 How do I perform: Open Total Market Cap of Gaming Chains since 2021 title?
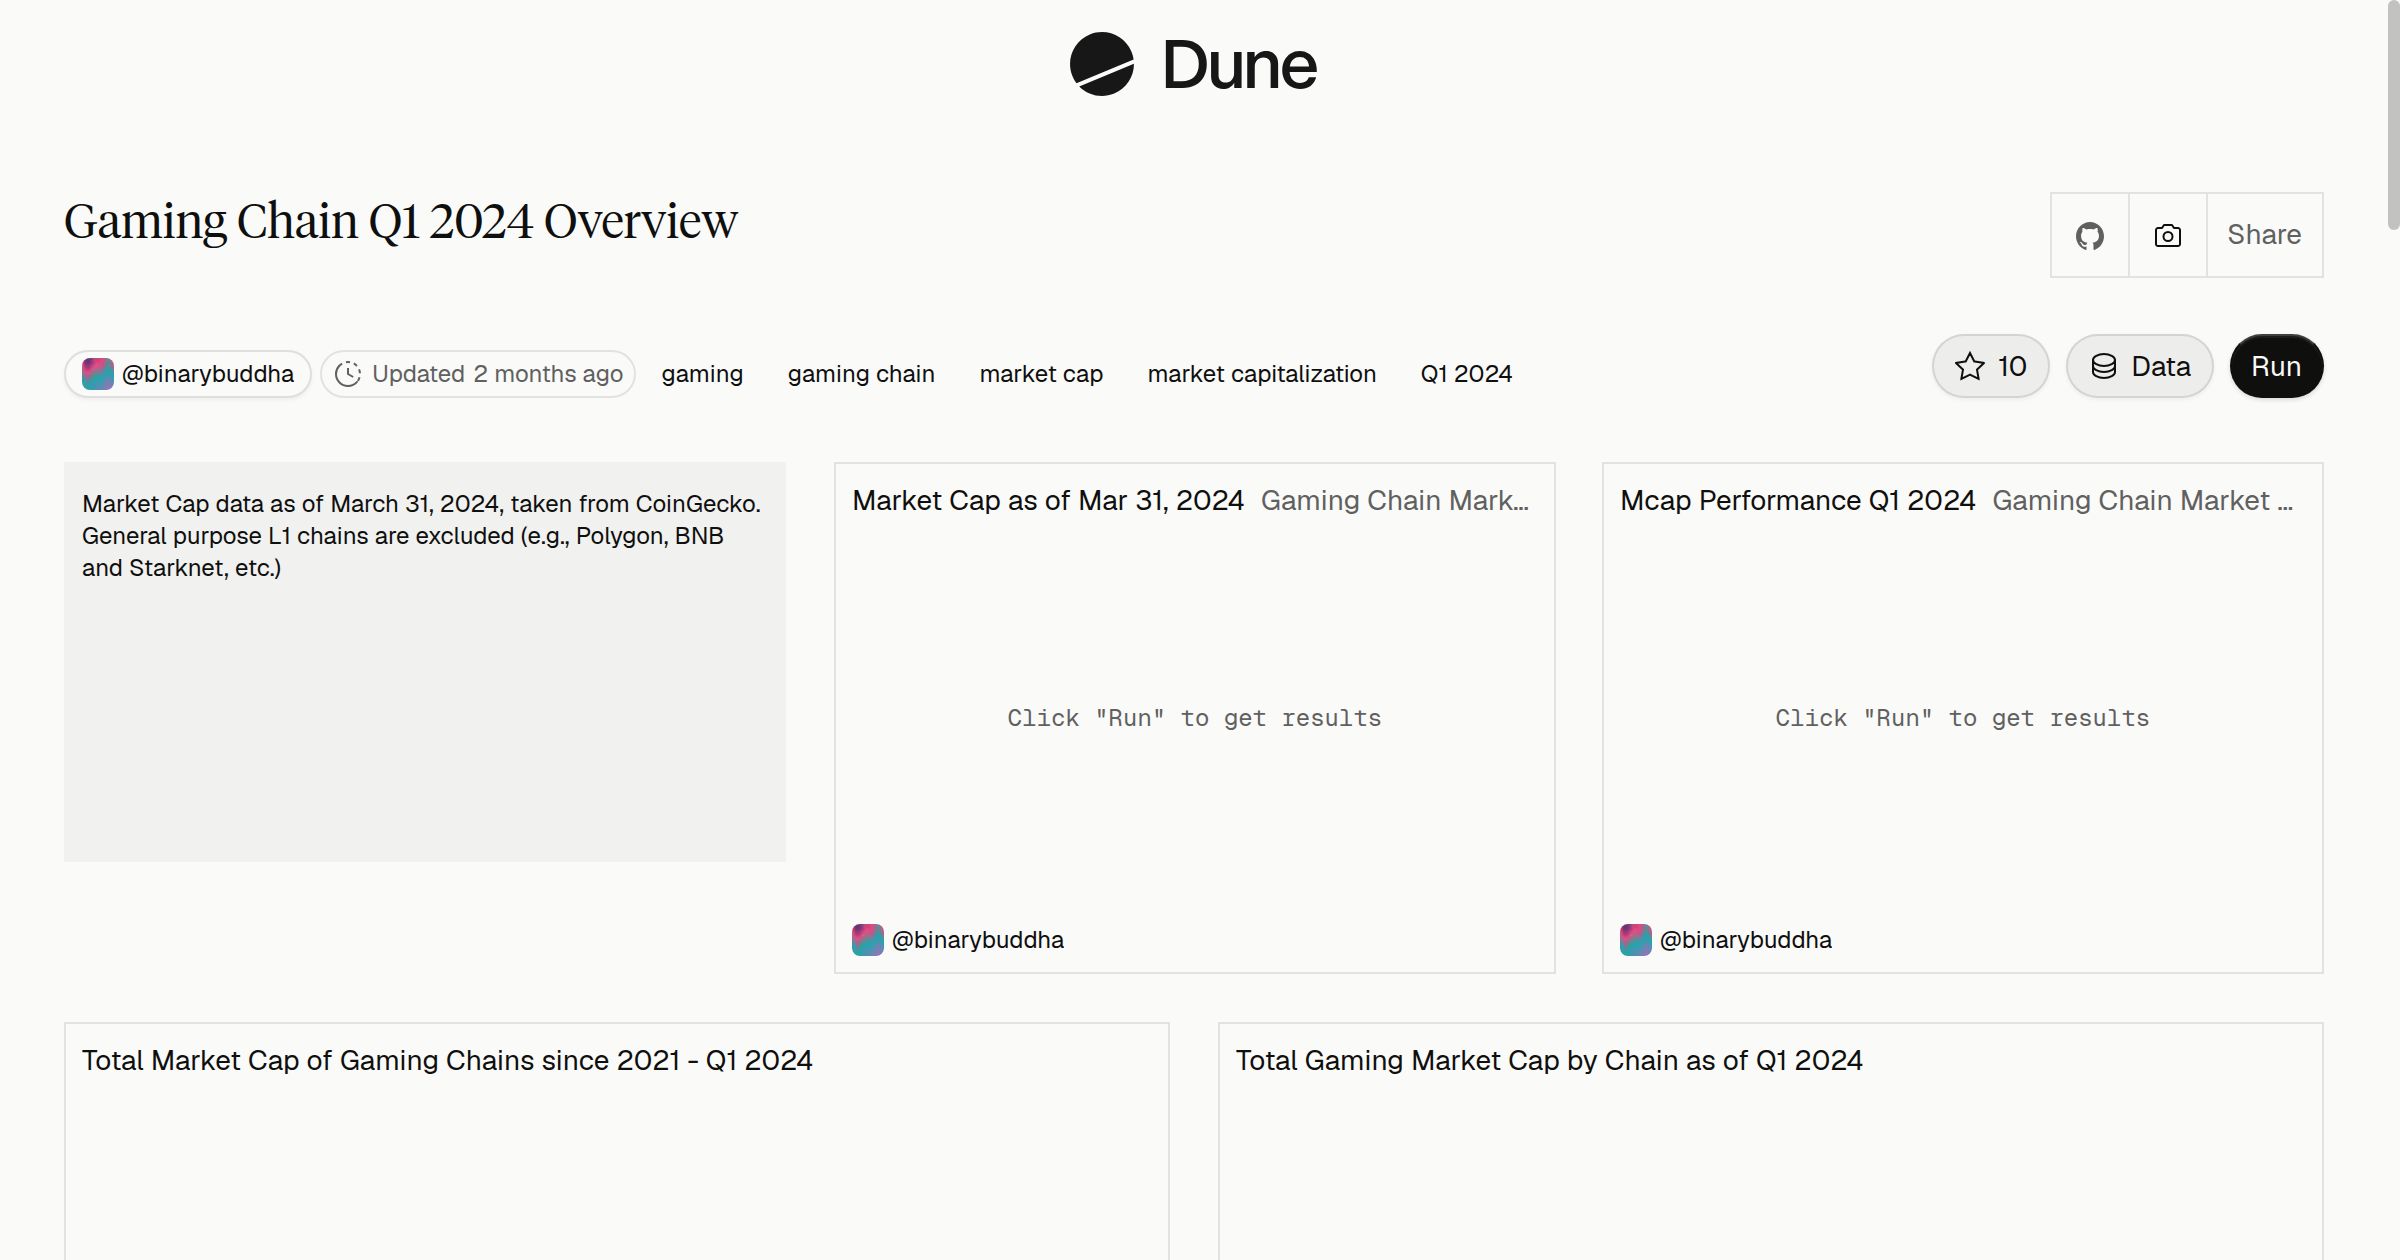[x=447, y=1060]
